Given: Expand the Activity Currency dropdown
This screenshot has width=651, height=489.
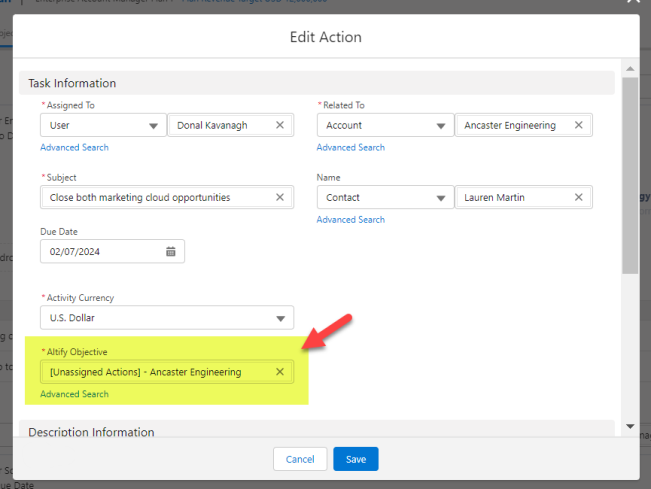Looking at the screenshot, I should (x=167, y=318).
